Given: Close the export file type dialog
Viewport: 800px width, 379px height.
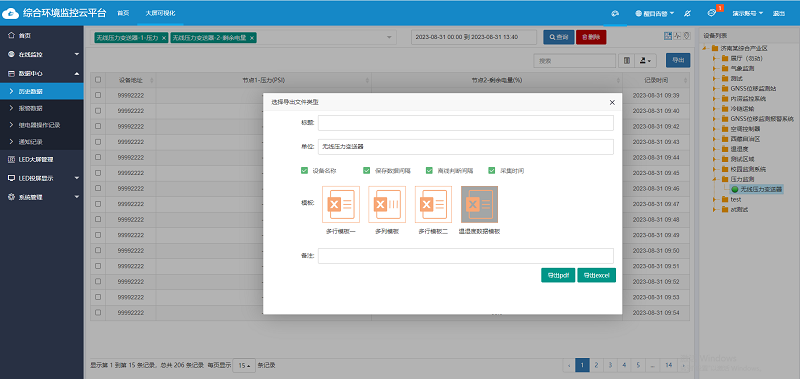Looking at the screenshot, I should click(x=612, y=103).
